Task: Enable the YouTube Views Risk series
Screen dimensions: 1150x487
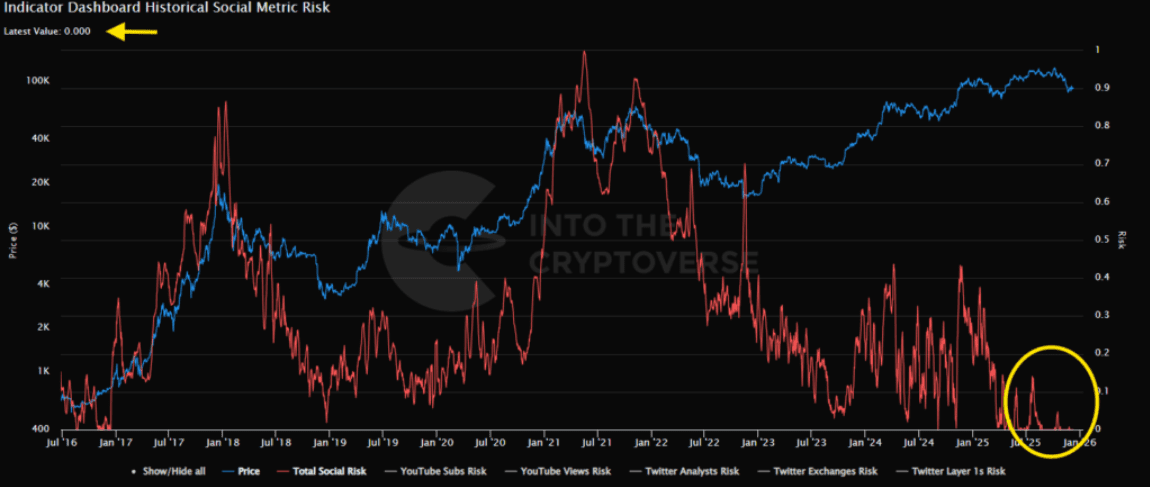Action: click(x=561, y=471)
